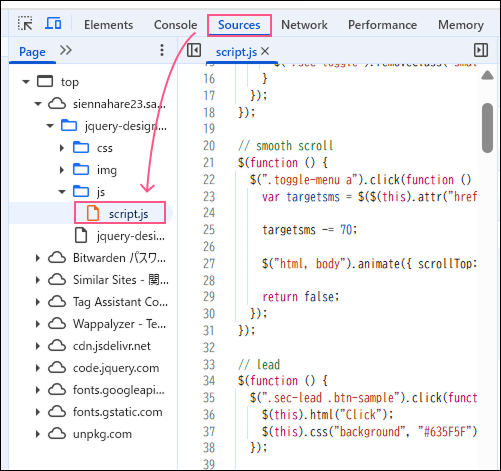Expand the Bitwarden extension node
This screenshot has width=501, height=471.
tap(38, 258)
